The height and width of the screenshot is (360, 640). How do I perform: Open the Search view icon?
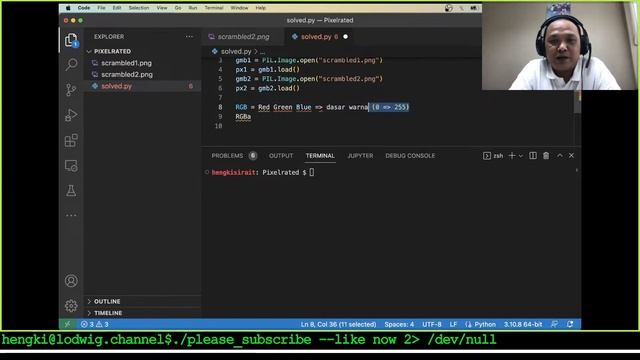71,64
